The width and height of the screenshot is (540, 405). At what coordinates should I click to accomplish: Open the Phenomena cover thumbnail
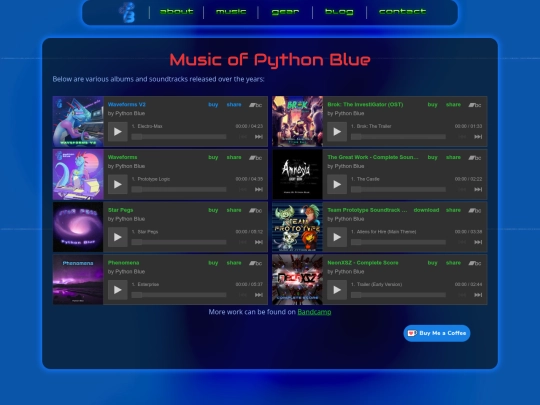pos(78,280)
